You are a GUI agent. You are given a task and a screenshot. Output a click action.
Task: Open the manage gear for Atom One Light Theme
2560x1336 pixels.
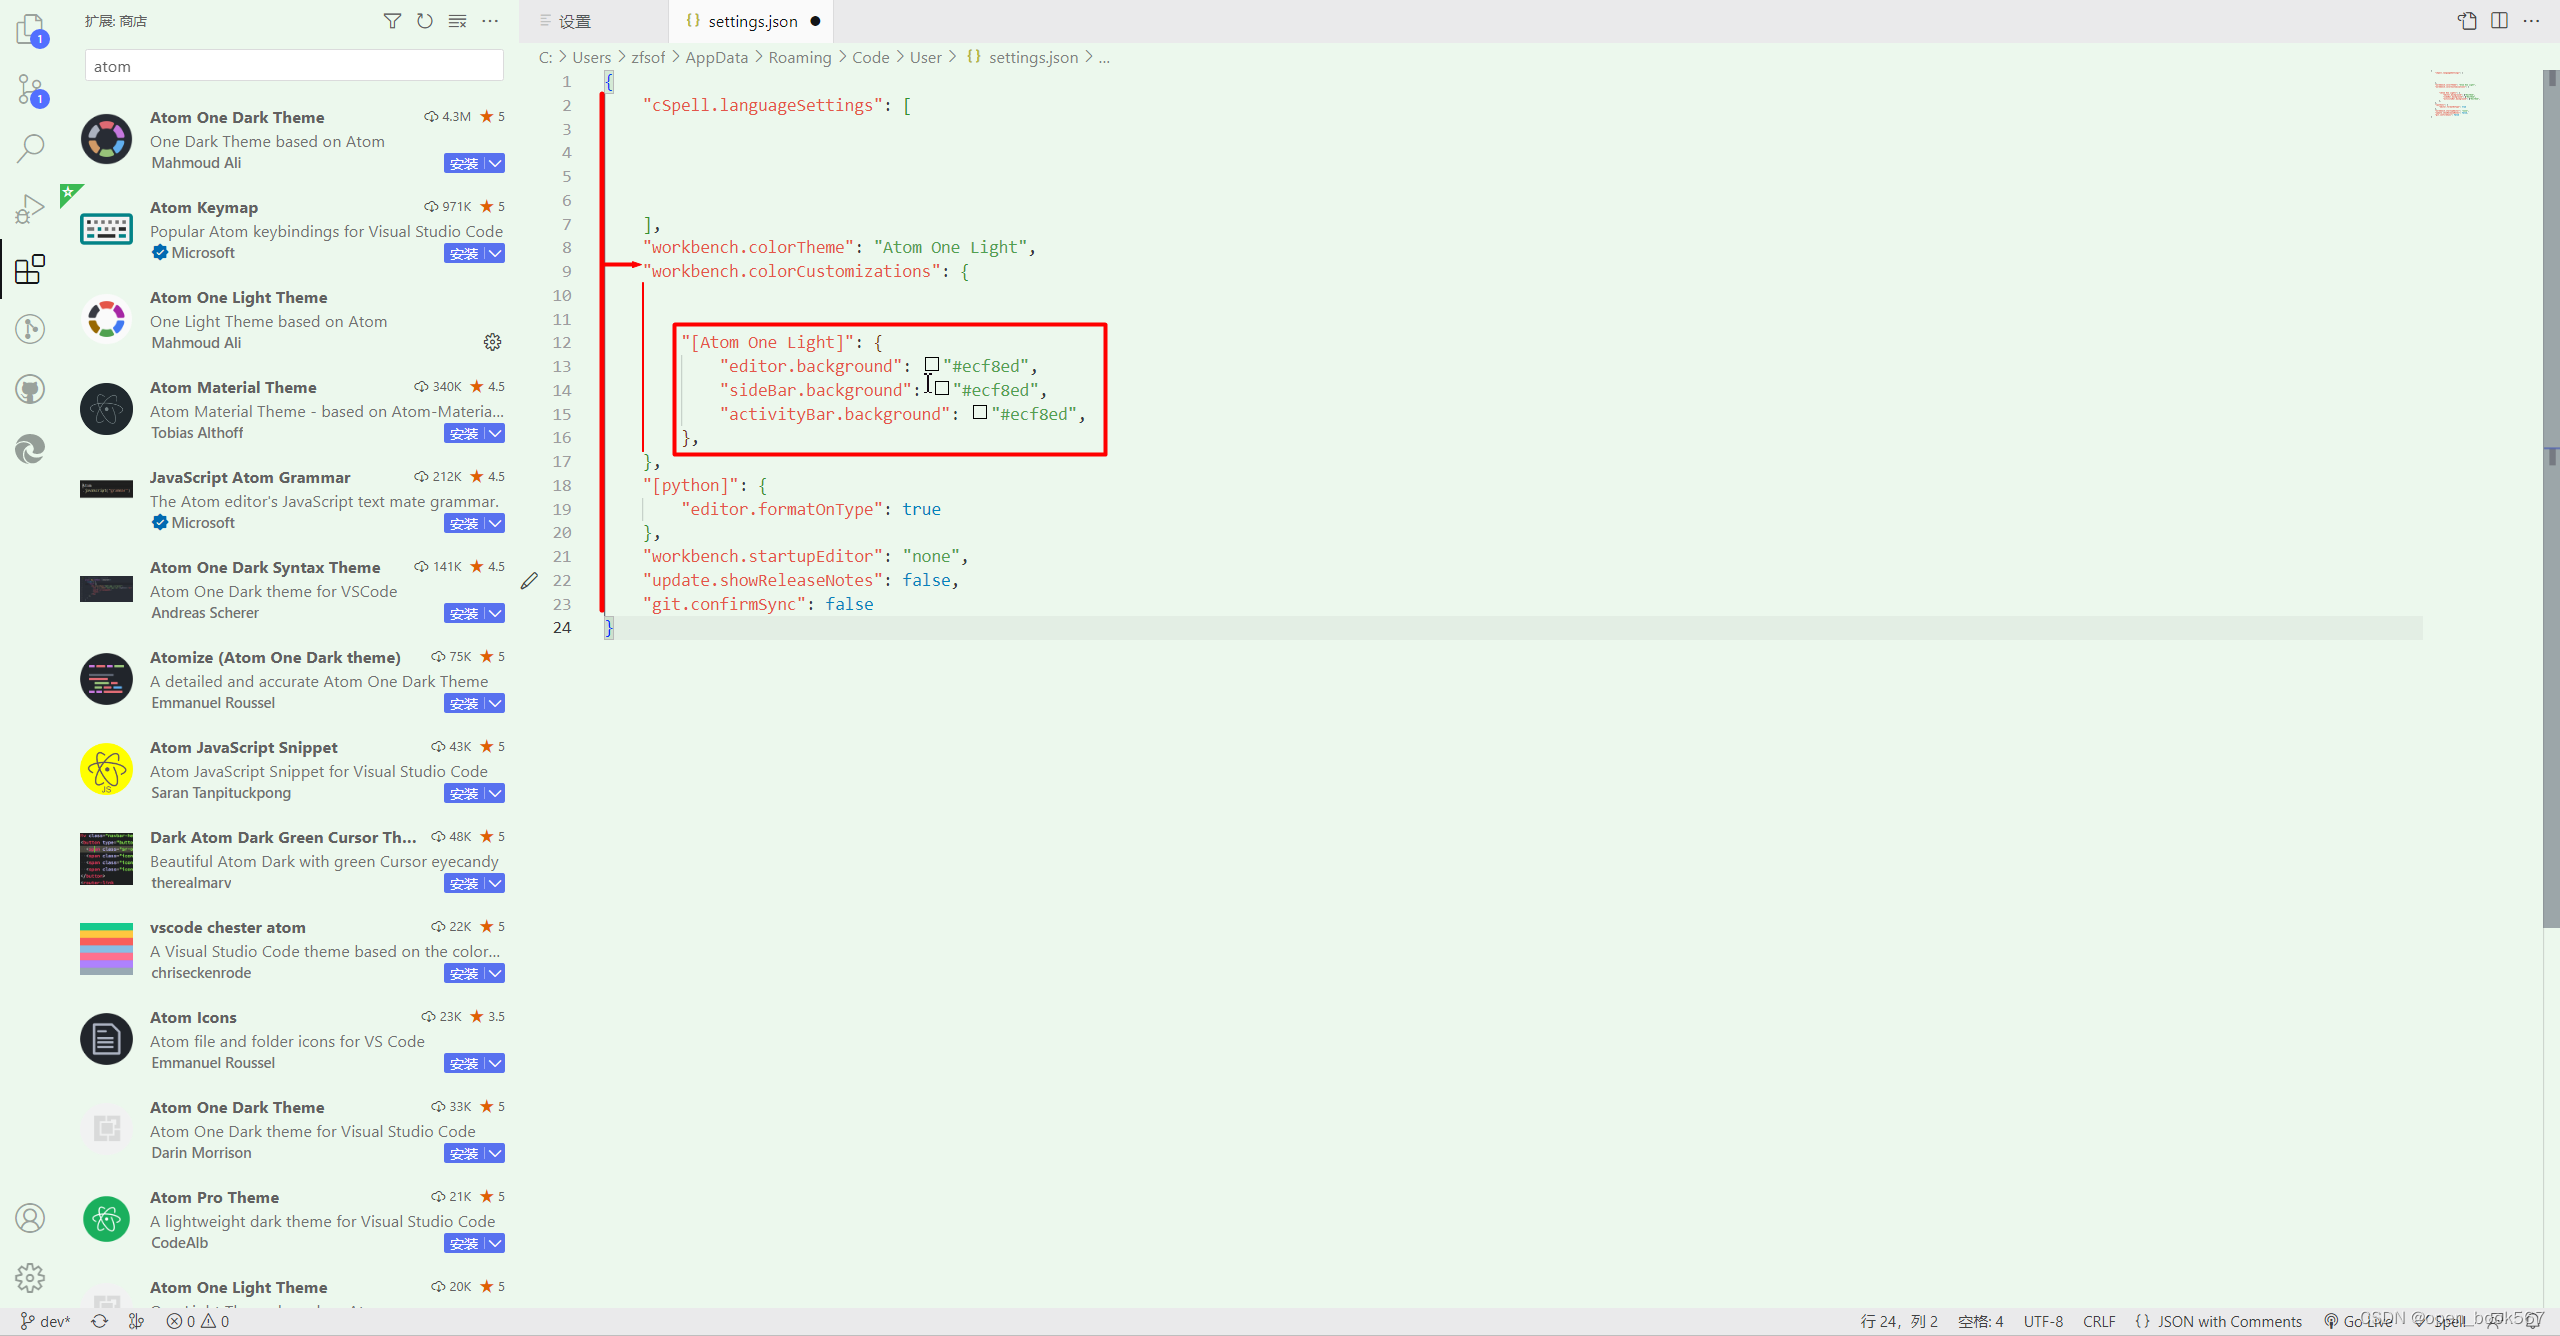[493, 342]
